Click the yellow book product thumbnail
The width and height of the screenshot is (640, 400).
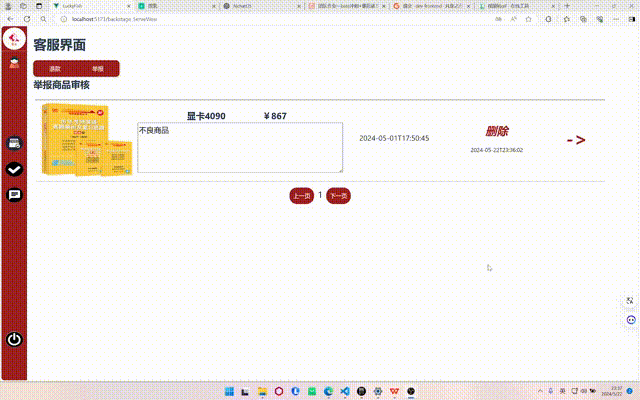click(x=87, y=140)
